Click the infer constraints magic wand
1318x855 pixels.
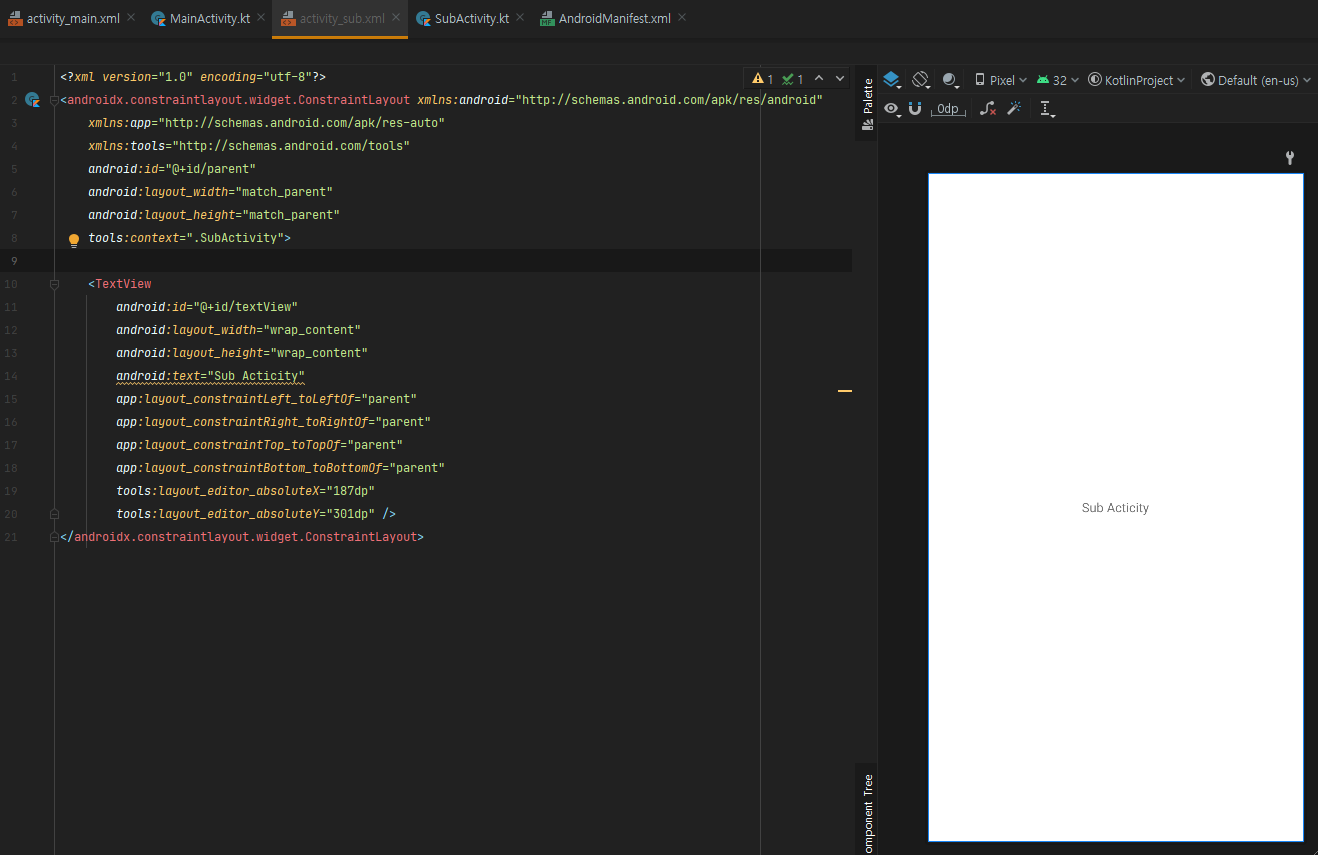[x=1014, y=108]
